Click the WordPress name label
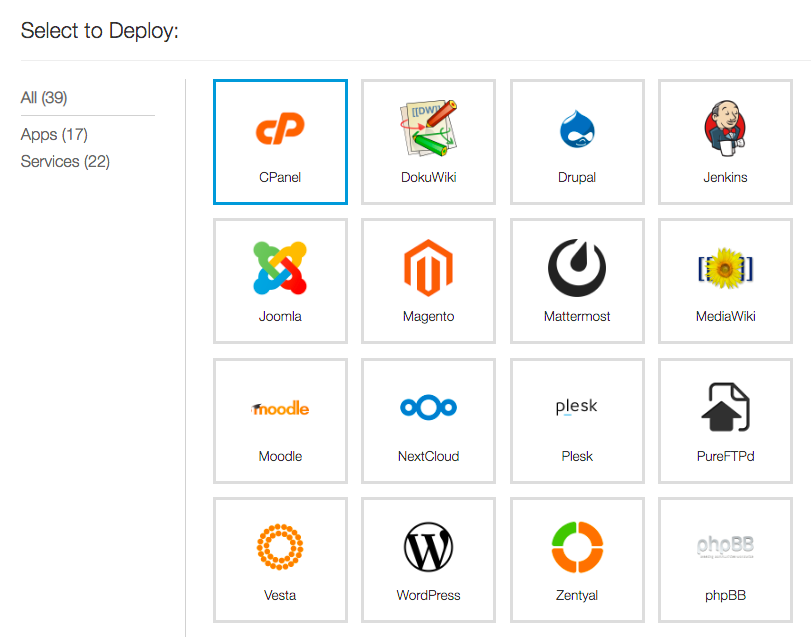This screenshot has height=637, width=811. (428, 595)
